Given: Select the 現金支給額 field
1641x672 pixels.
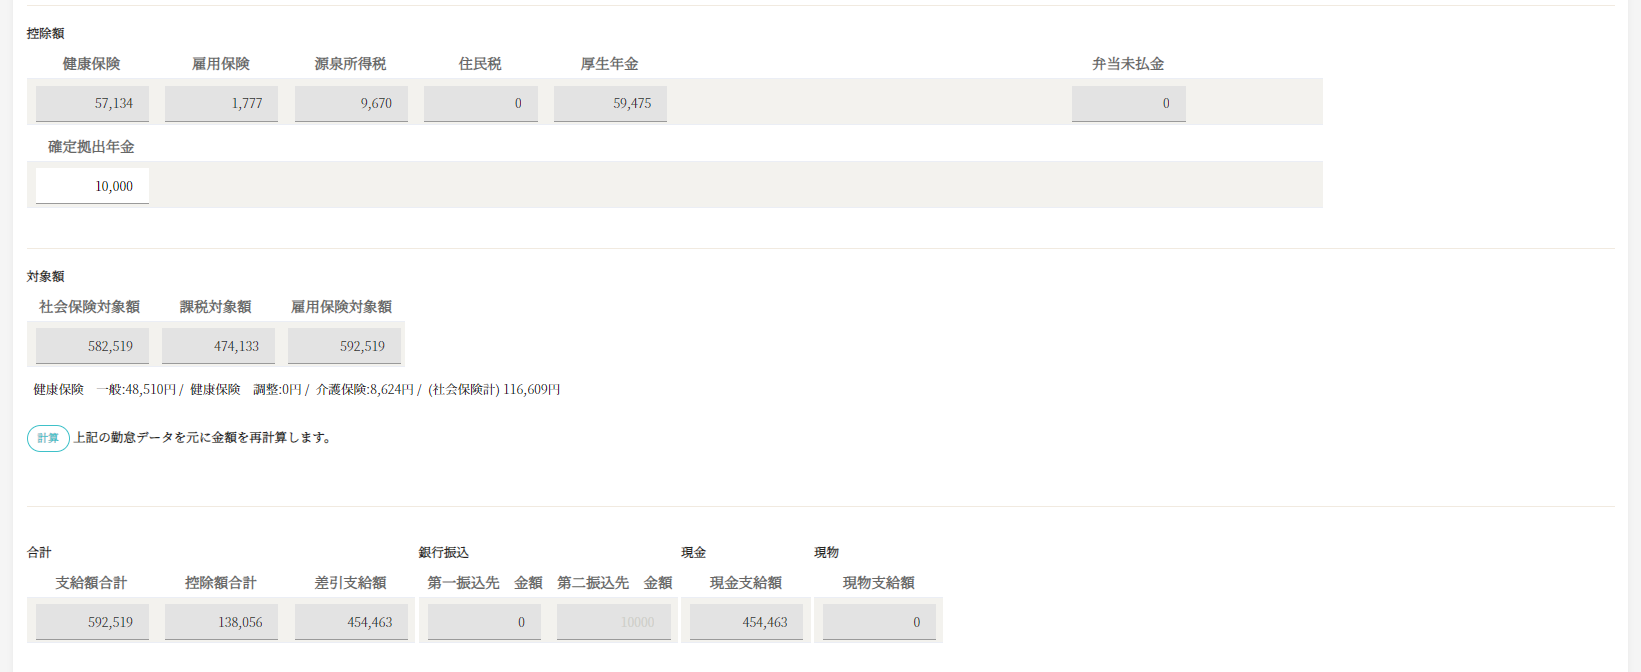Looking at the screenshot, I should (746, 622).
